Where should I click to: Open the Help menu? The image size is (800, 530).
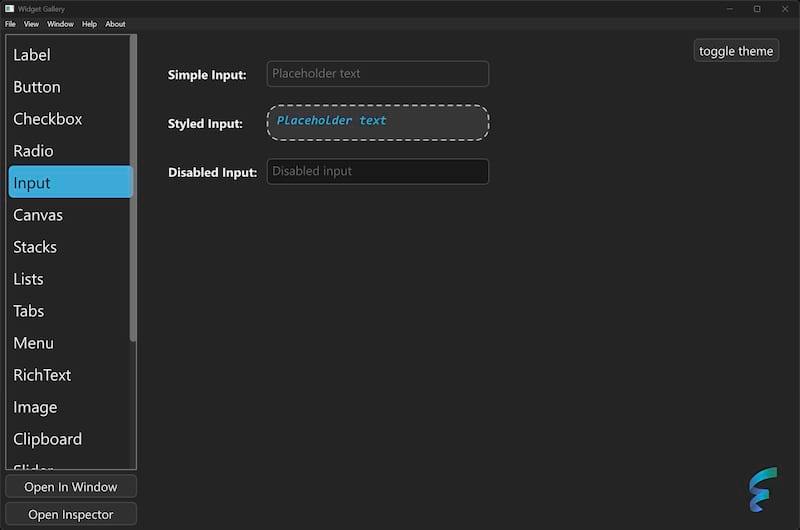point(89,24)
